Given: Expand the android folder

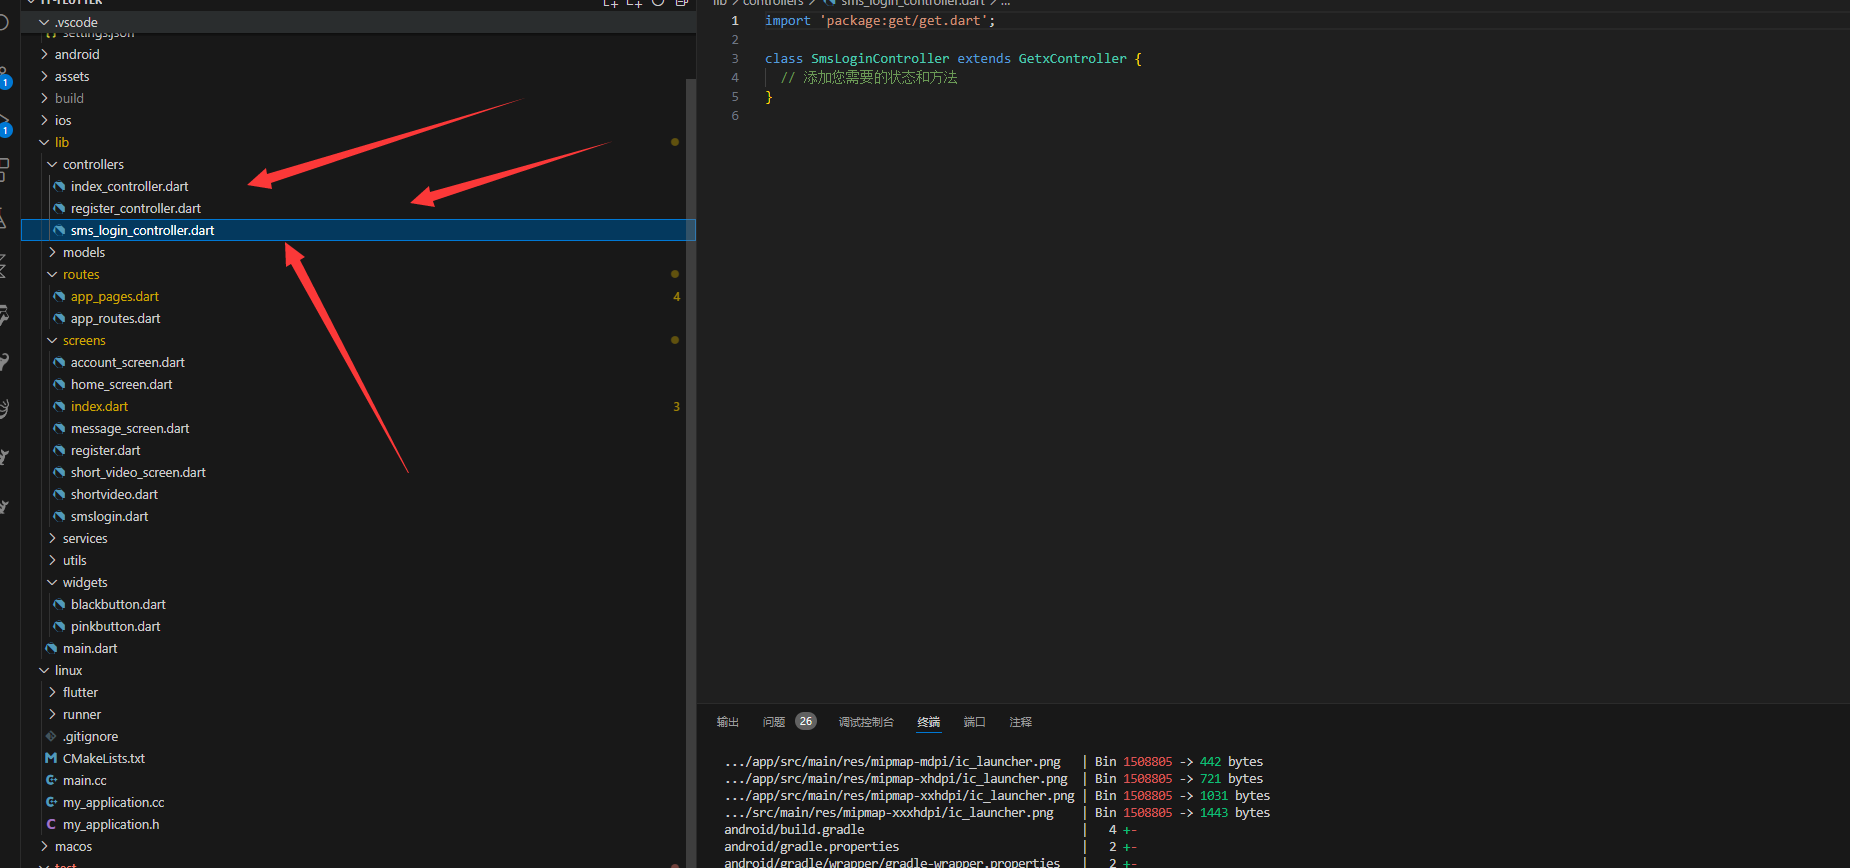Looking at the screenshot, I should 44,54.
